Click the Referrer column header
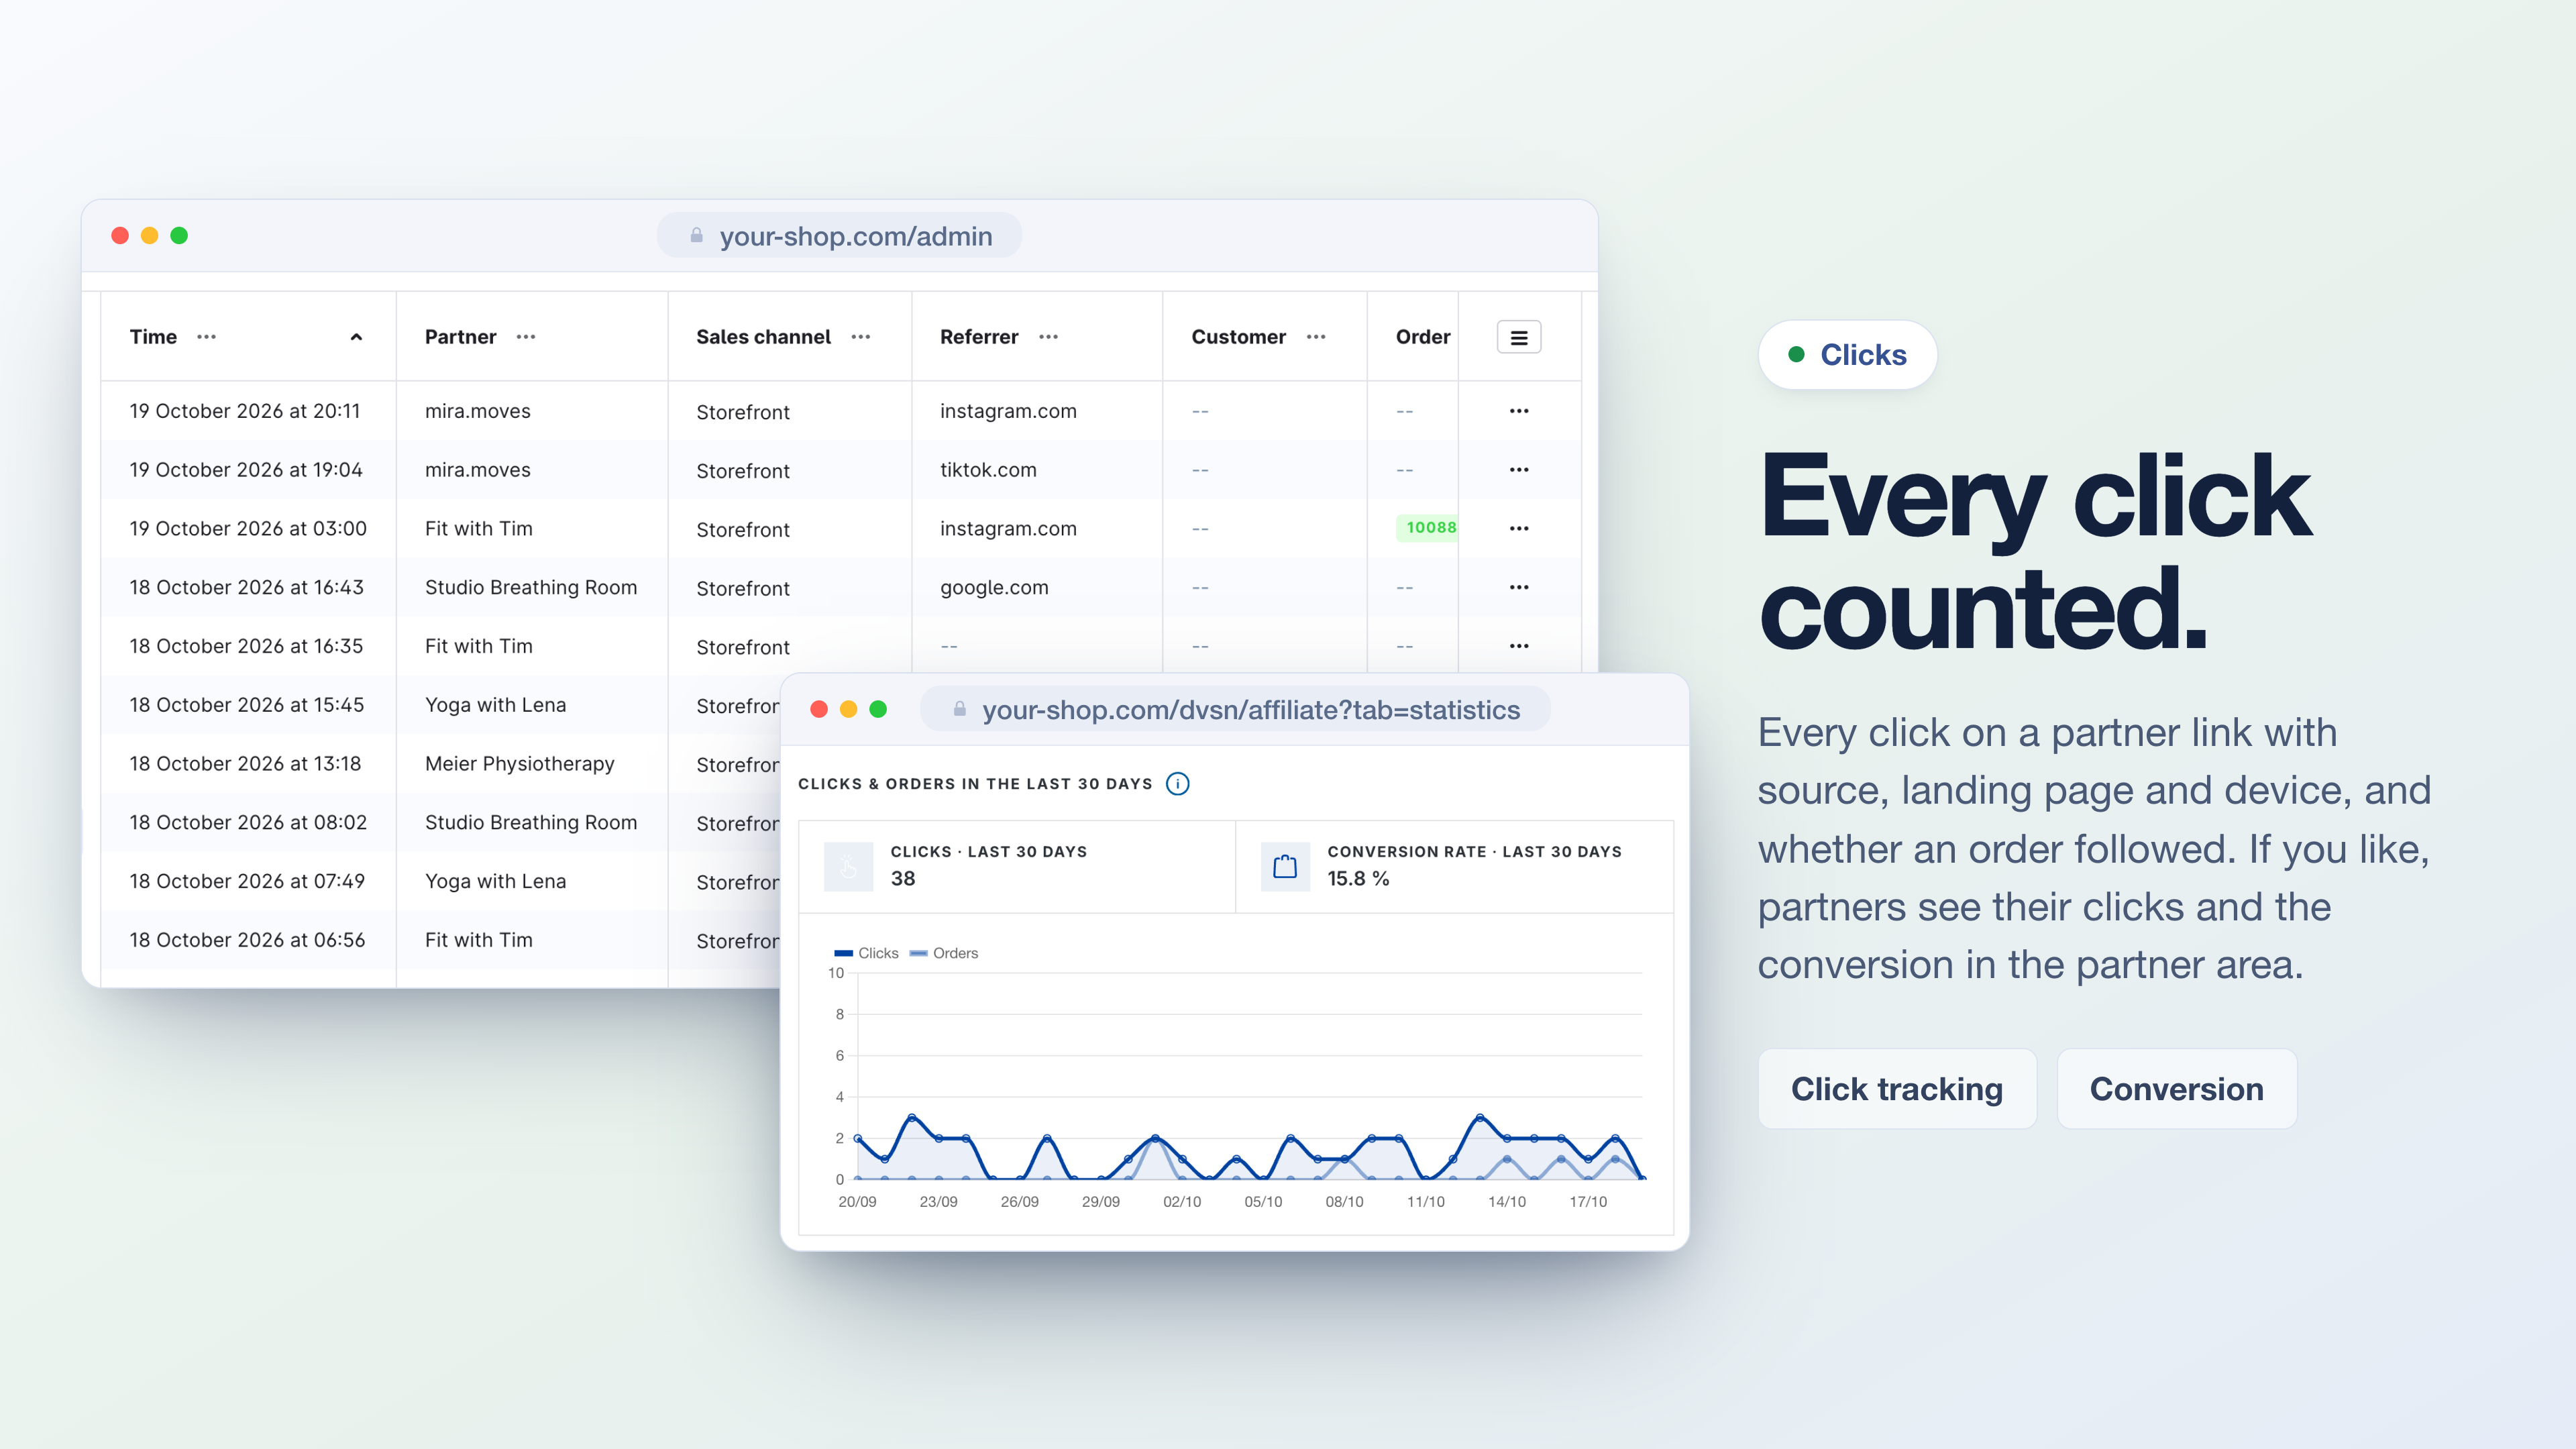The height and width of the screenshot is (1449, 2576). click(x=979, y=337)
